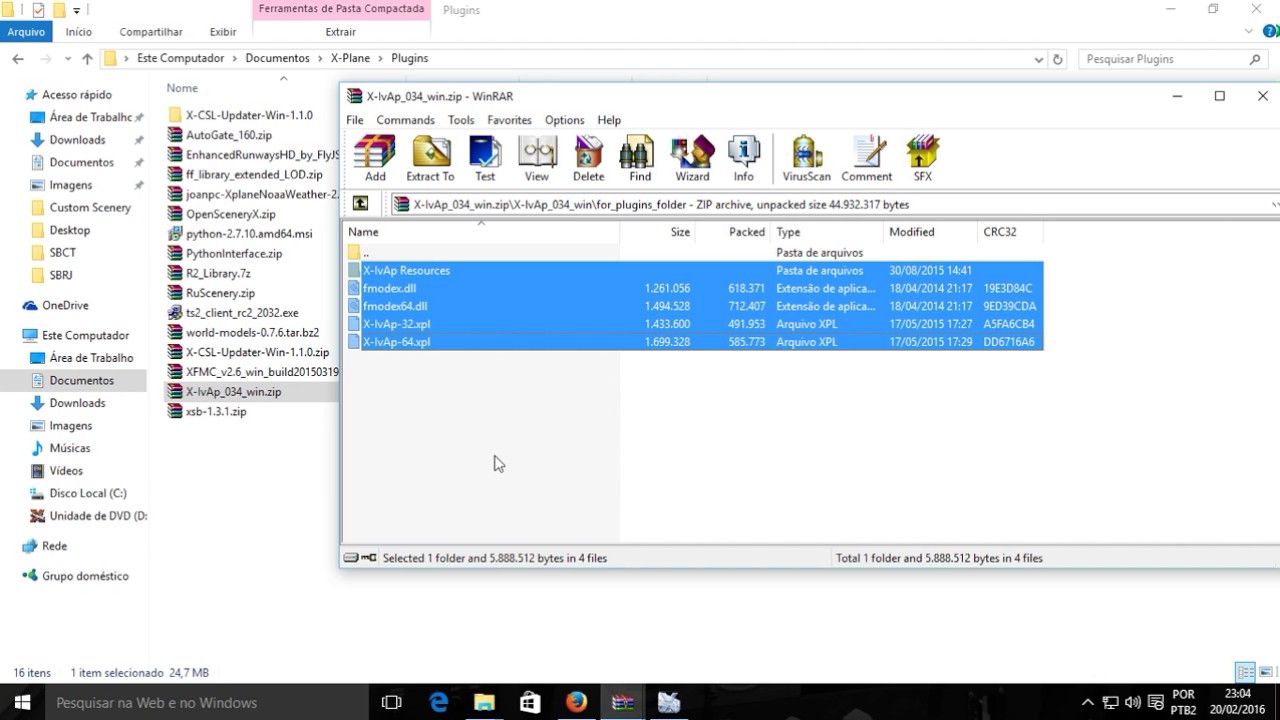Add an archive Comment
This screenshot has width=1280, height=720.
coord(866,159)
